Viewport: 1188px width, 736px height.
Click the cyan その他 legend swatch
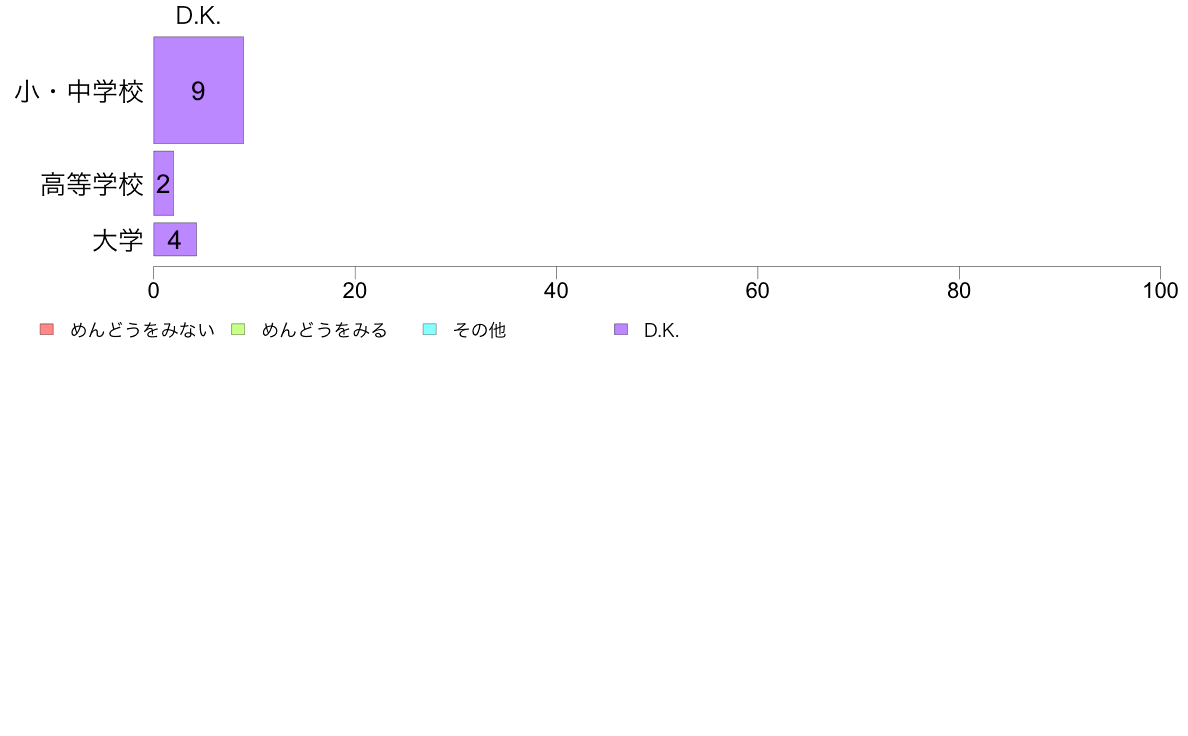[430, 329]
